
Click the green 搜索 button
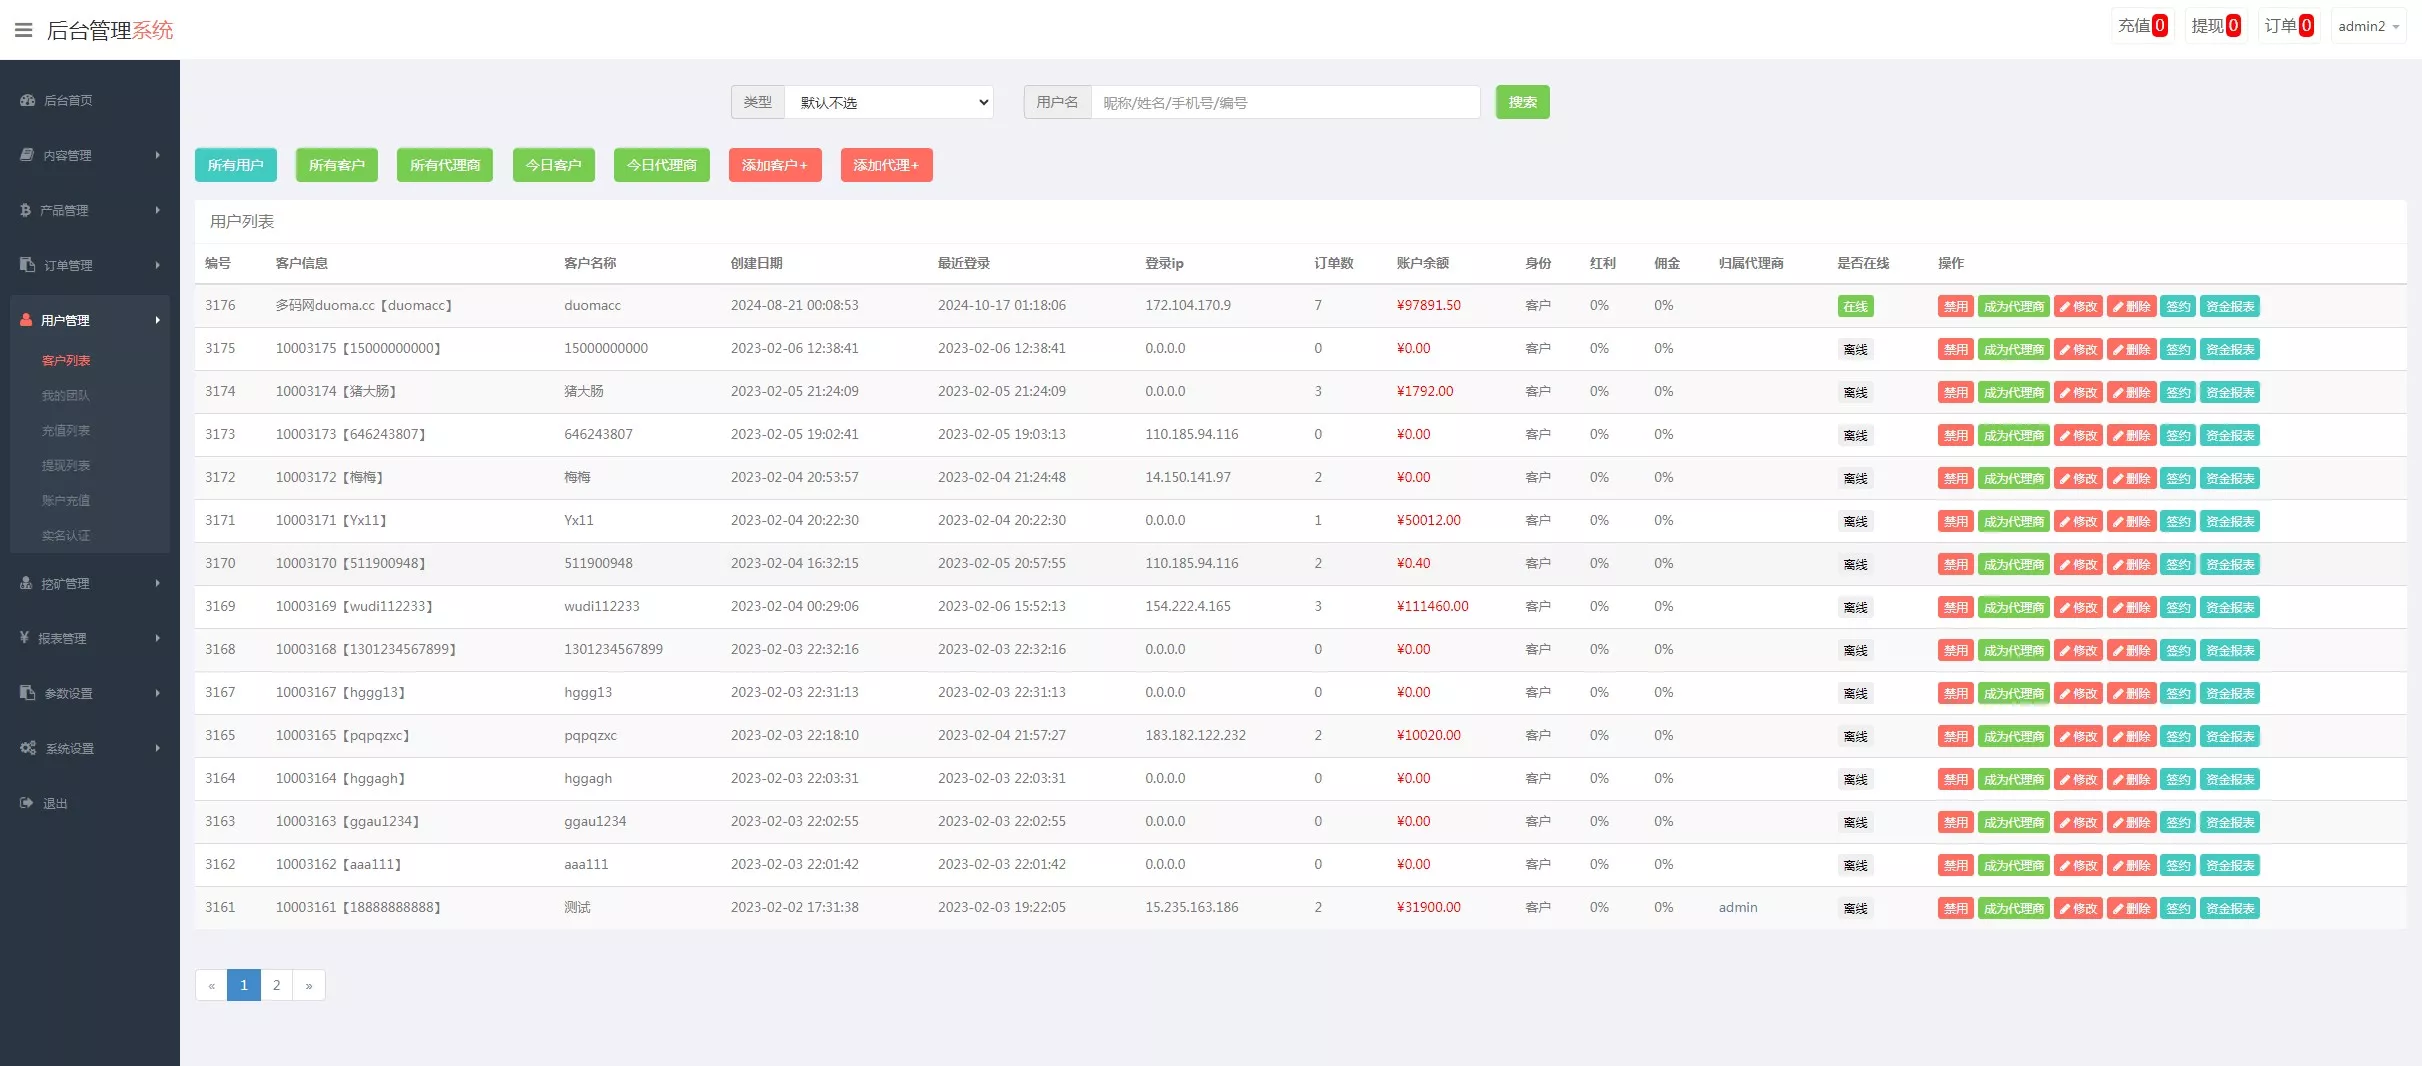[1522, 102]
